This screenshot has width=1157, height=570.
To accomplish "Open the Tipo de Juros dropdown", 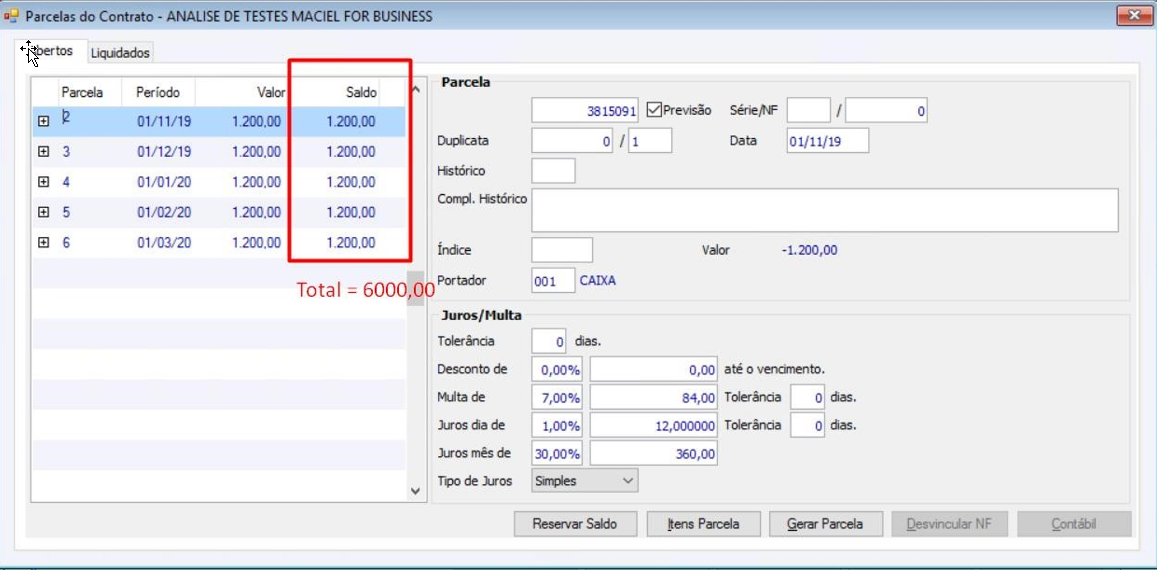I will coord(584,481).
